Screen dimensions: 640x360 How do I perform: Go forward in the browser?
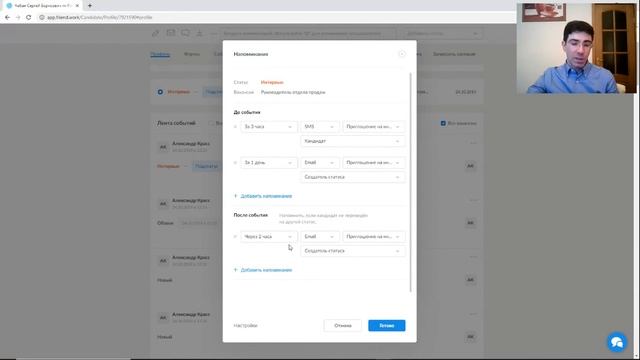(18, 18)
